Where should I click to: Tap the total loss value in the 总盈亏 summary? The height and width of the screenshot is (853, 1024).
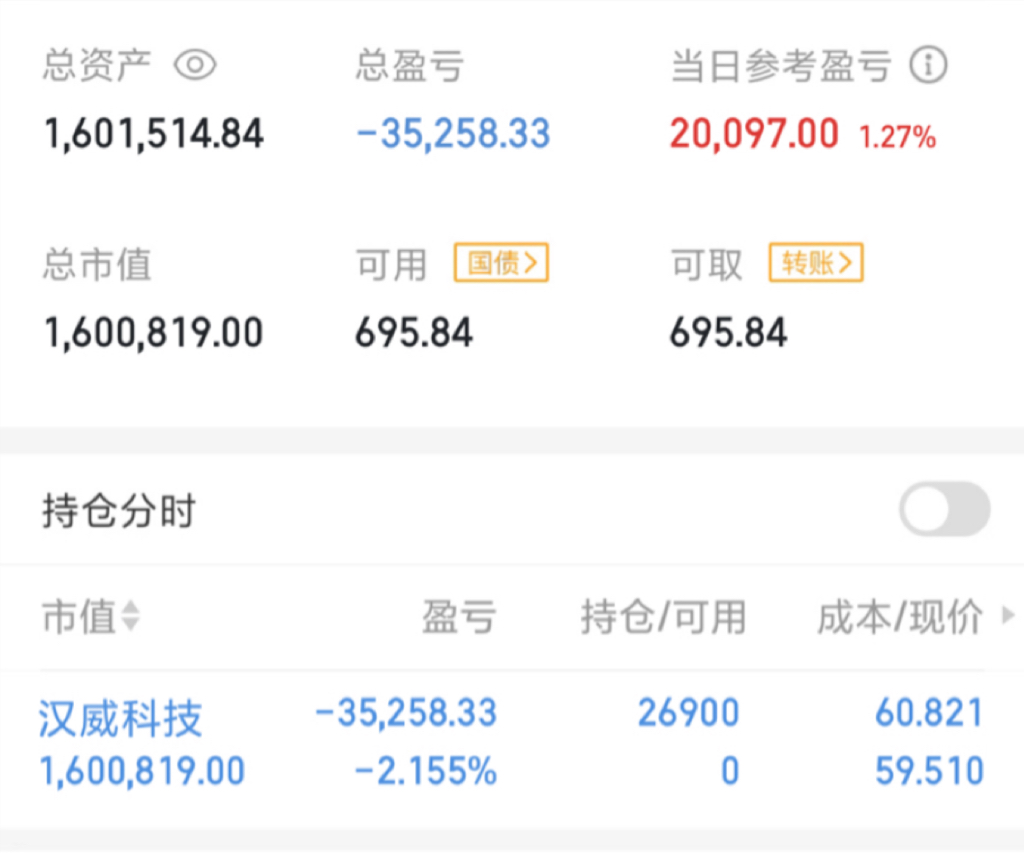(x=453, y=134)
